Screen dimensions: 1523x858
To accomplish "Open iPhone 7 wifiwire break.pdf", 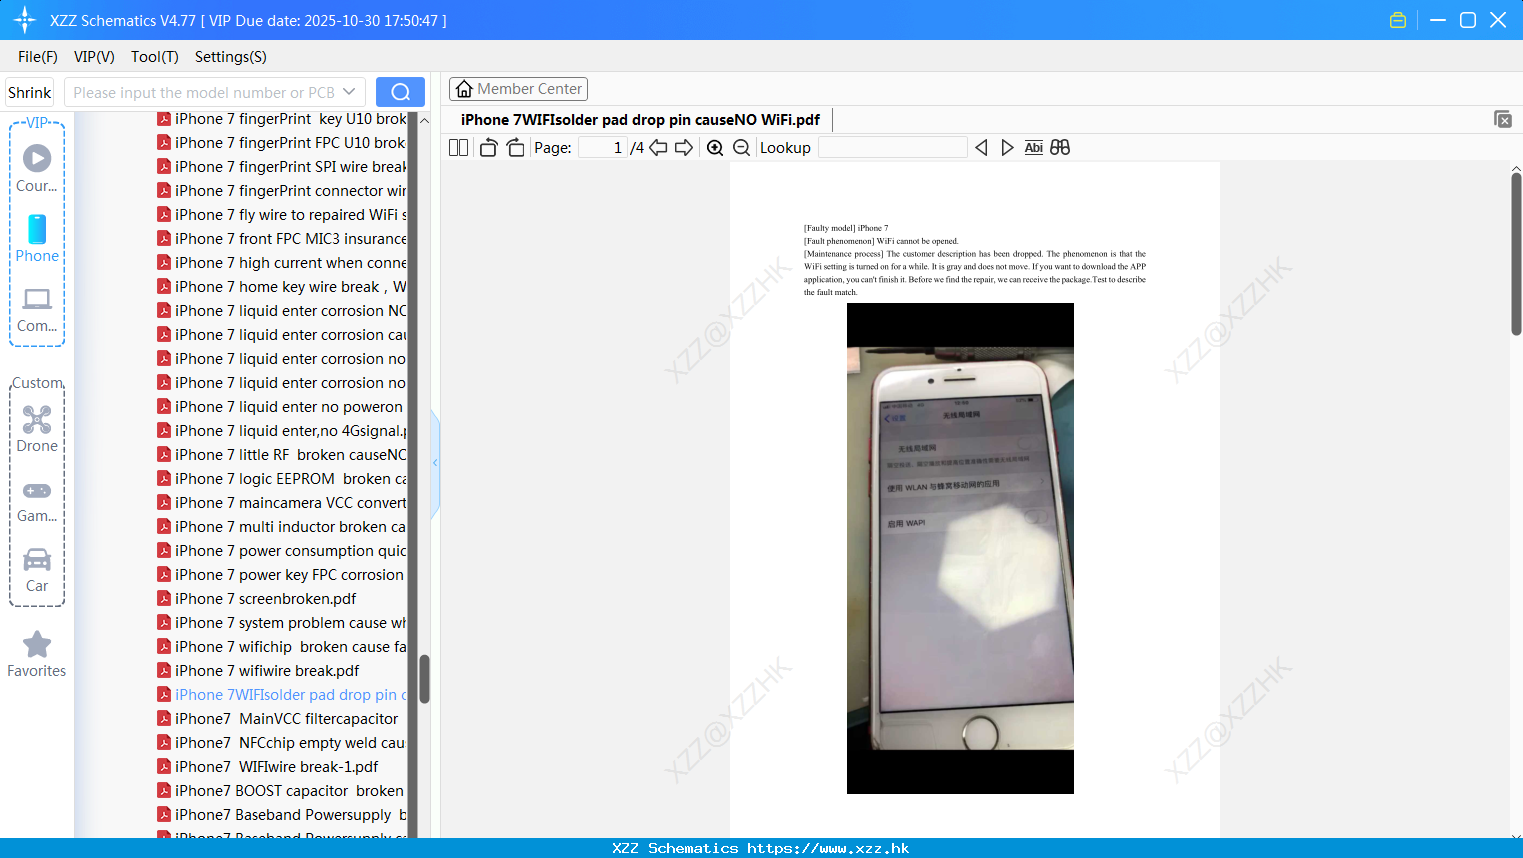I will [258, 671].
